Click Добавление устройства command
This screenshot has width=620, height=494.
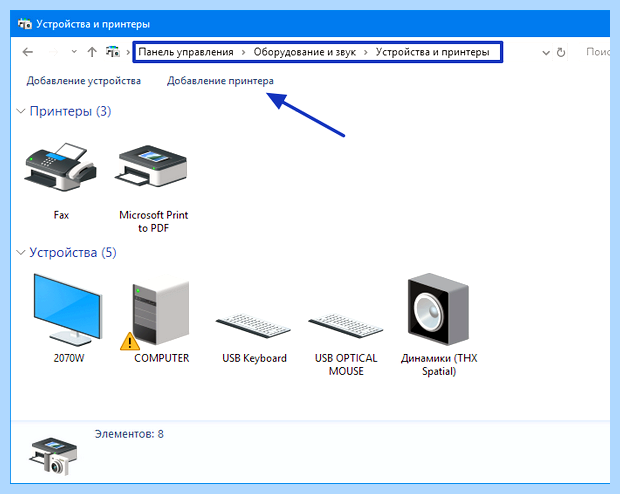point(83,81)
